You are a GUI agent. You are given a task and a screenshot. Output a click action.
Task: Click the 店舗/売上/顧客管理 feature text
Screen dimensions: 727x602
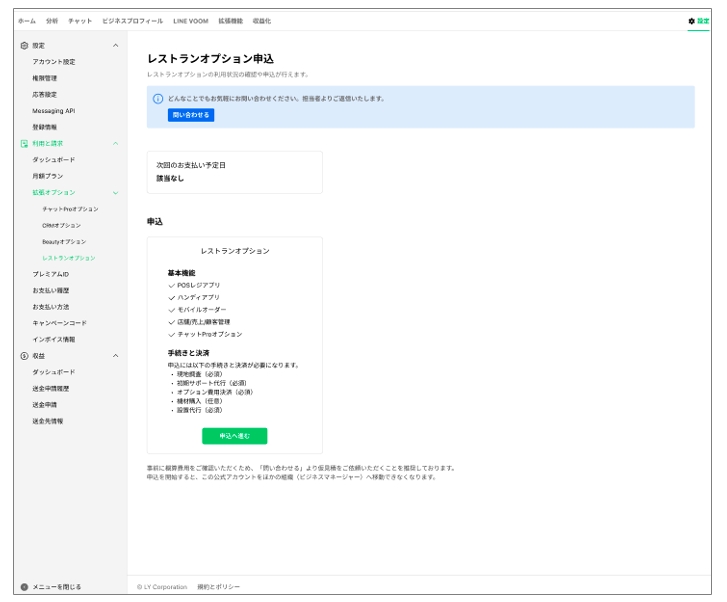pos(204,322)
